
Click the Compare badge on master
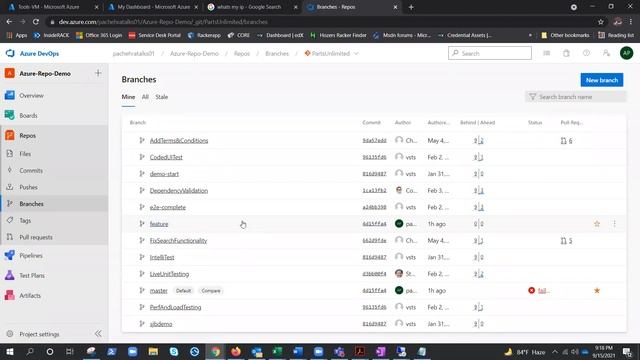(211, 291)
